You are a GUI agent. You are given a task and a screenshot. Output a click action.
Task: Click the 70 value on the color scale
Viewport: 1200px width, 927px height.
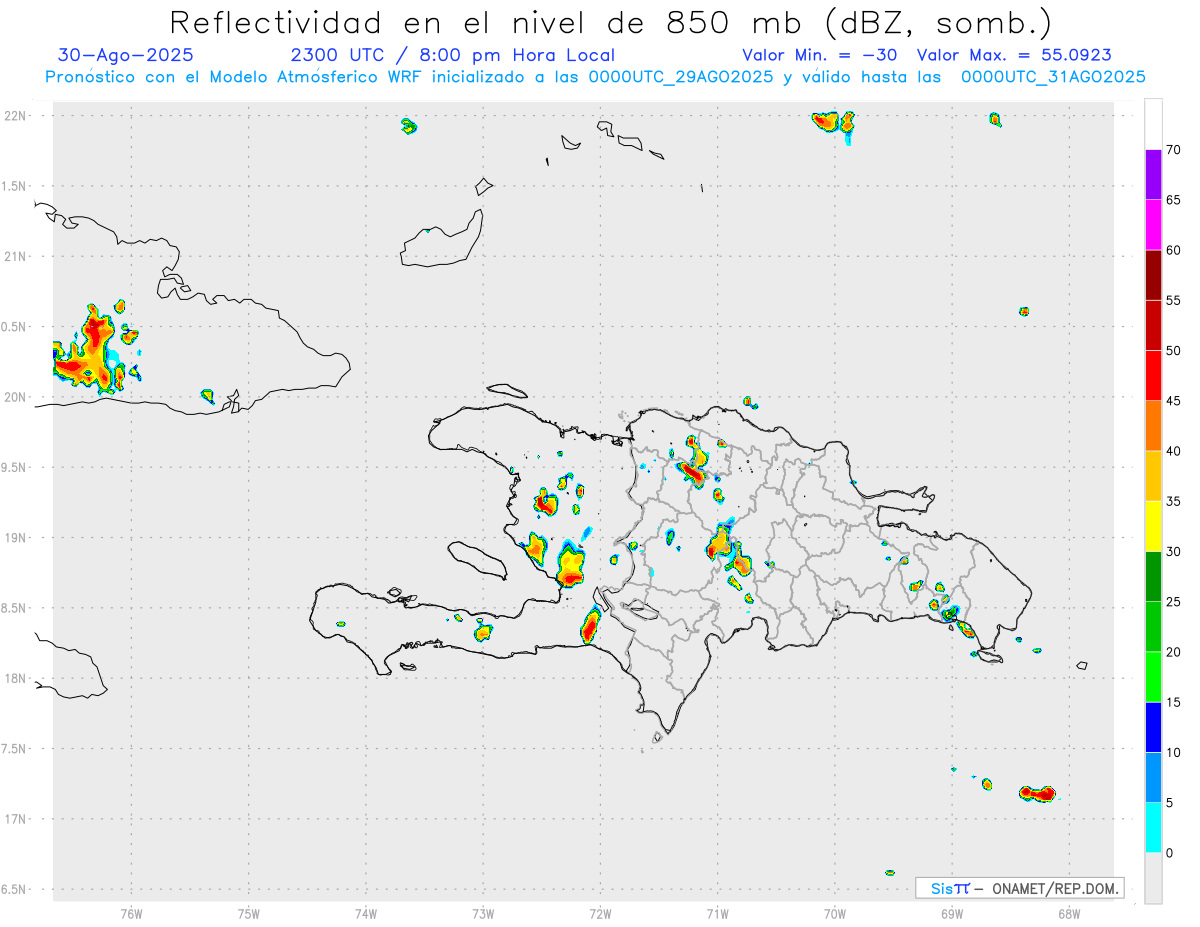click(1173, 150)
